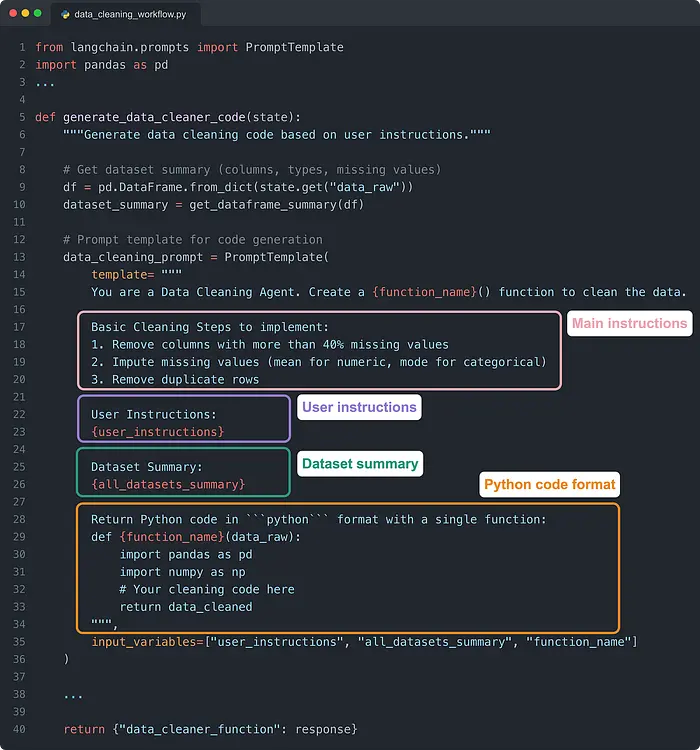Click the Python file icon in the tab
Viewport: 700px width, 750px height.
64,15
